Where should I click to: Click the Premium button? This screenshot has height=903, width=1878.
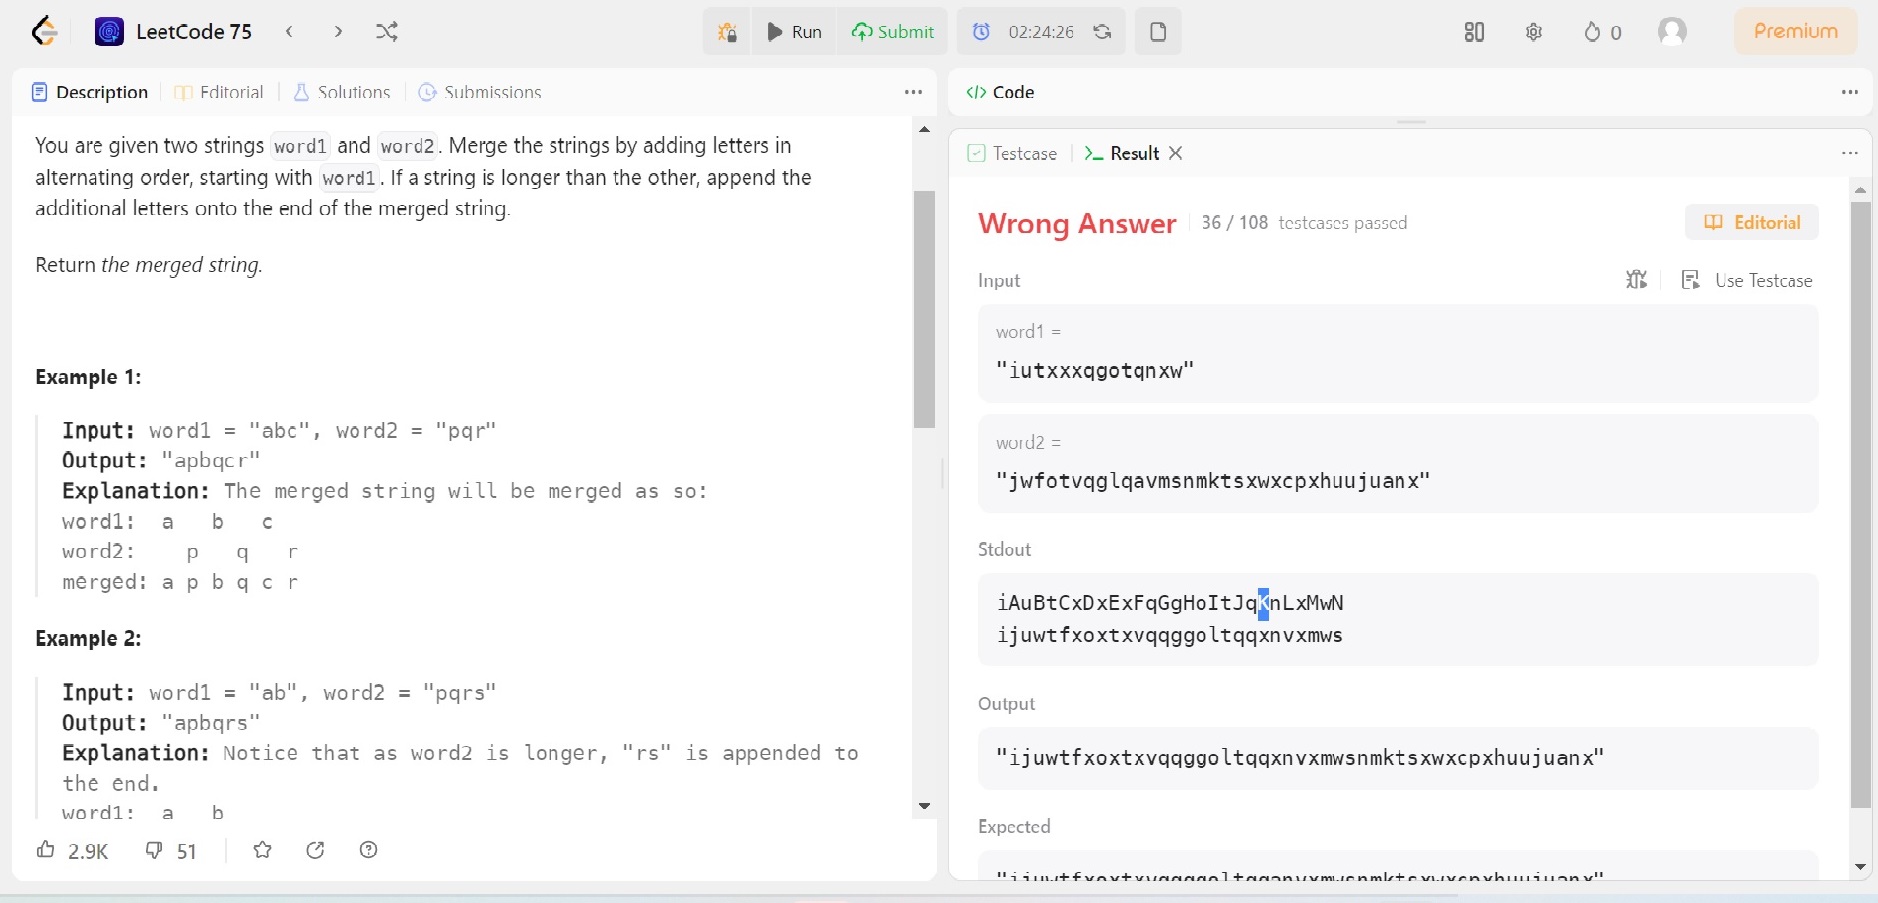point(1796,31)
